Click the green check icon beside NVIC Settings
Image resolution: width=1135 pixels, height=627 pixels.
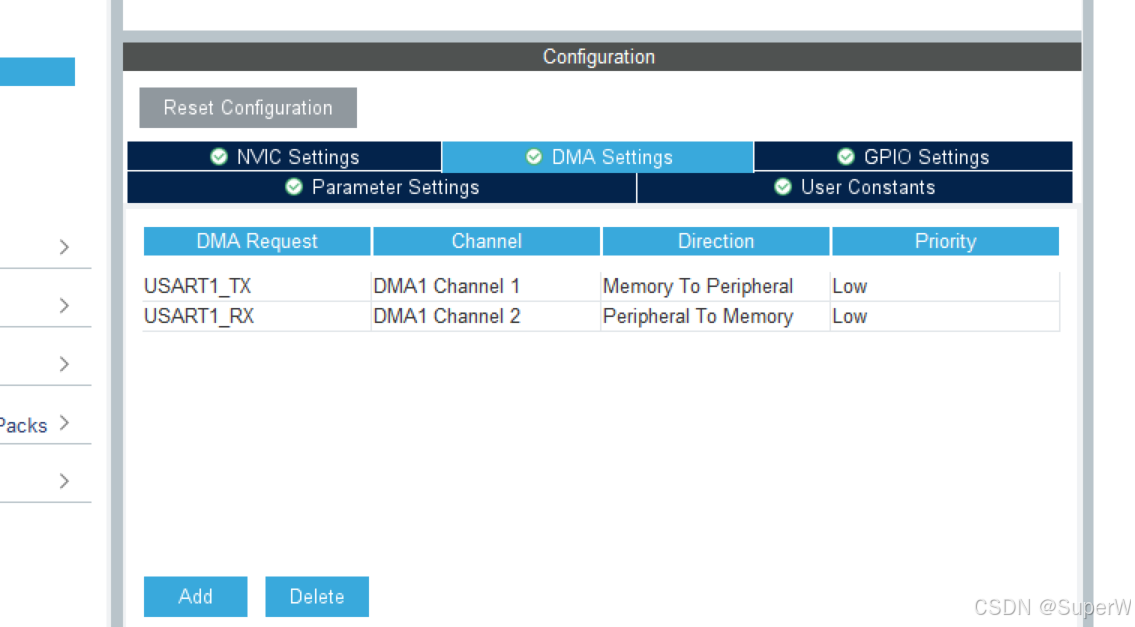coord(219,156)
